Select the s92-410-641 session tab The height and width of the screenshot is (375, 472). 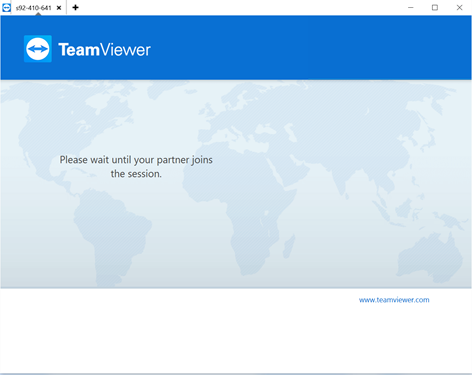(x=33, y=8)
